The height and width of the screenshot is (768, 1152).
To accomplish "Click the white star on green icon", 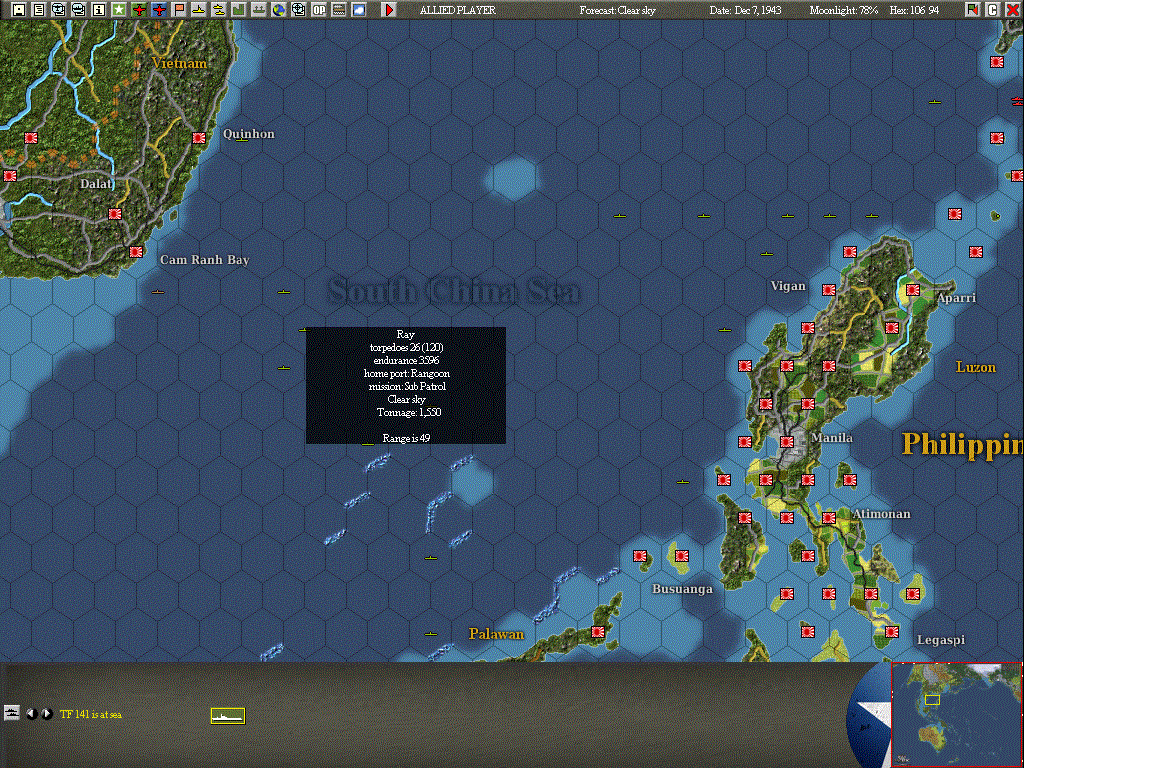I will point(119,10).
